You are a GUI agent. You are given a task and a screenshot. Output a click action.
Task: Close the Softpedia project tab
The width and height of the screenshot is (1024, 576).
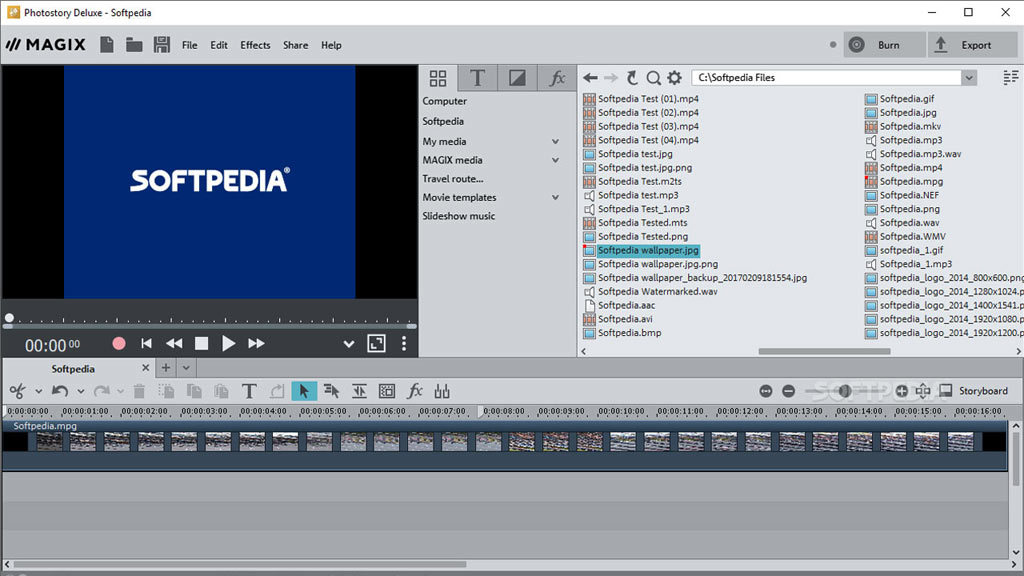click(146, 368)
